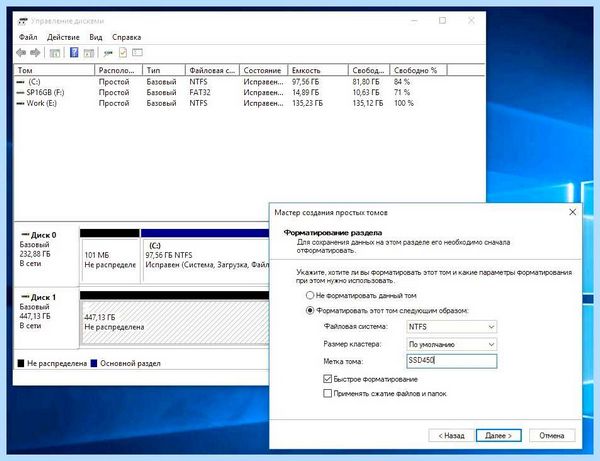Enable 'Применять сжатие файлов и папок' checkbox
Viewport: 600px width, 461px height.
pos(327,393)
